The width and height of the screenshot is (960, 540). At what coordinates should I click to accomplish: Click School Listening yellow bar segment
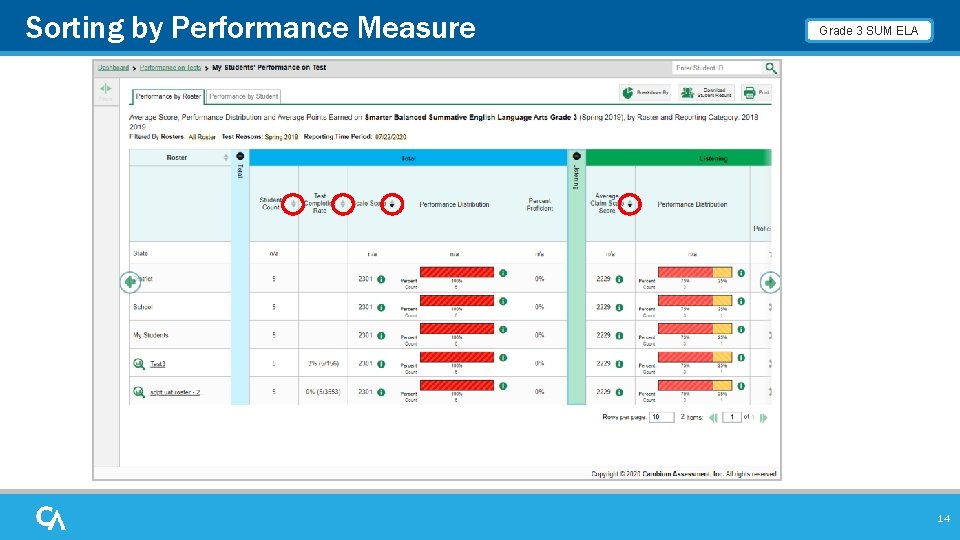722,301
